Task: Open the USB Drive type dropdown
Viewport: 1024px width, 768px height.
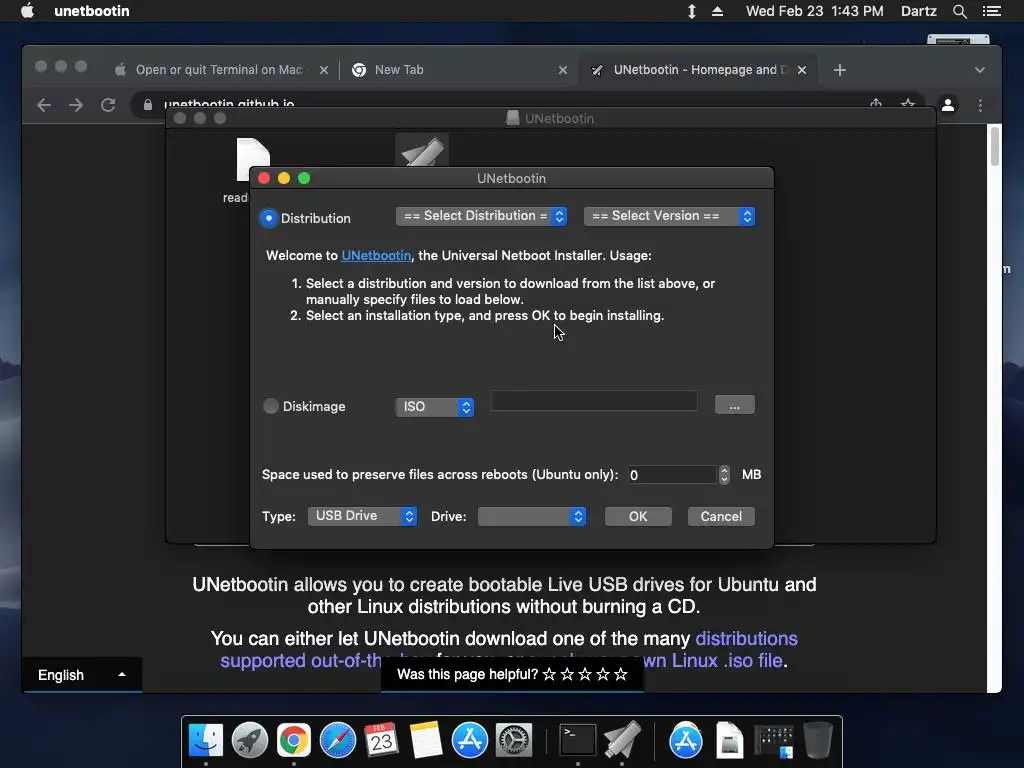Action: (x=362, y=516)
